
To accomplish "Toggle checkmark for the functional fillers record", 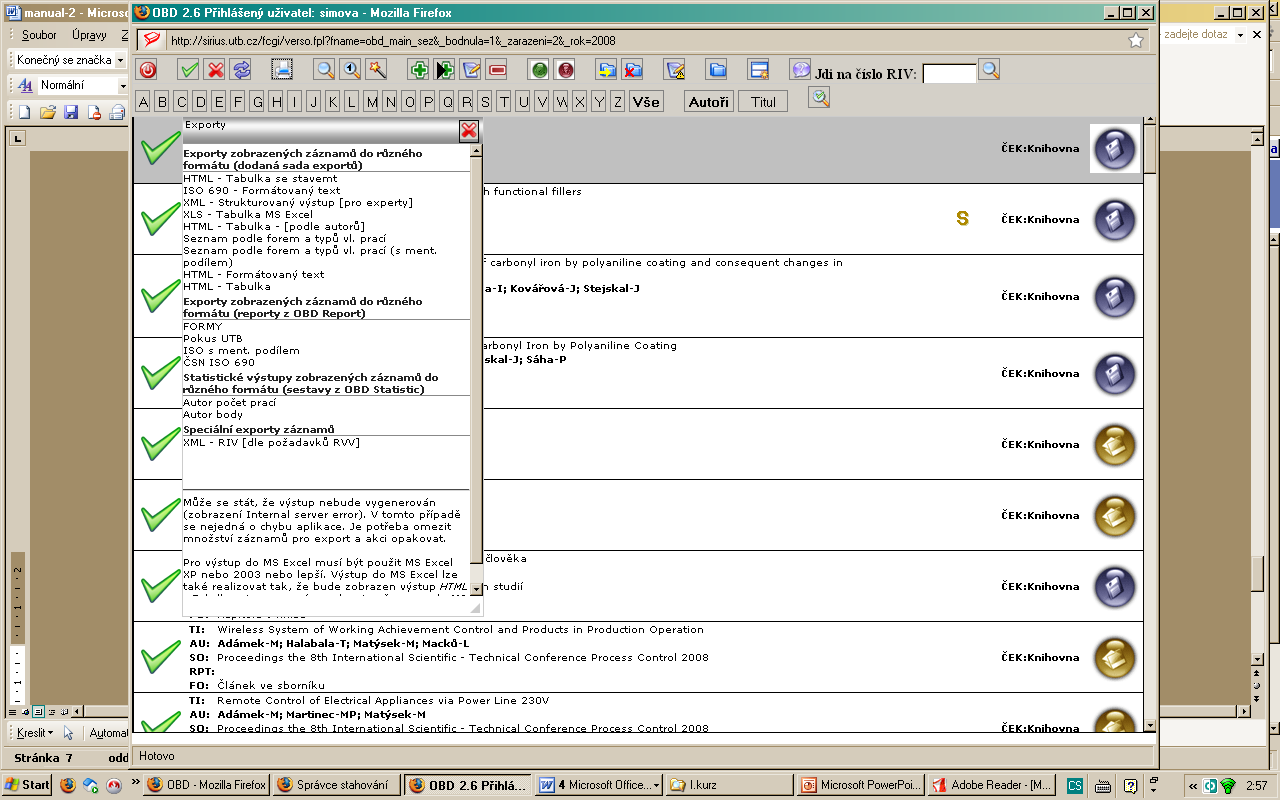I will (x=160, y=220).
